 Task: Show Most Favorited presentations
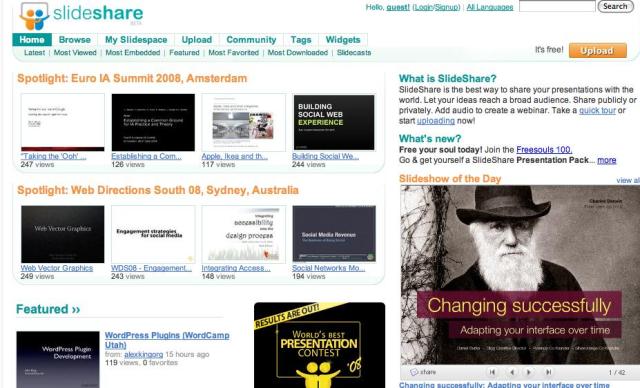point(233,53)
